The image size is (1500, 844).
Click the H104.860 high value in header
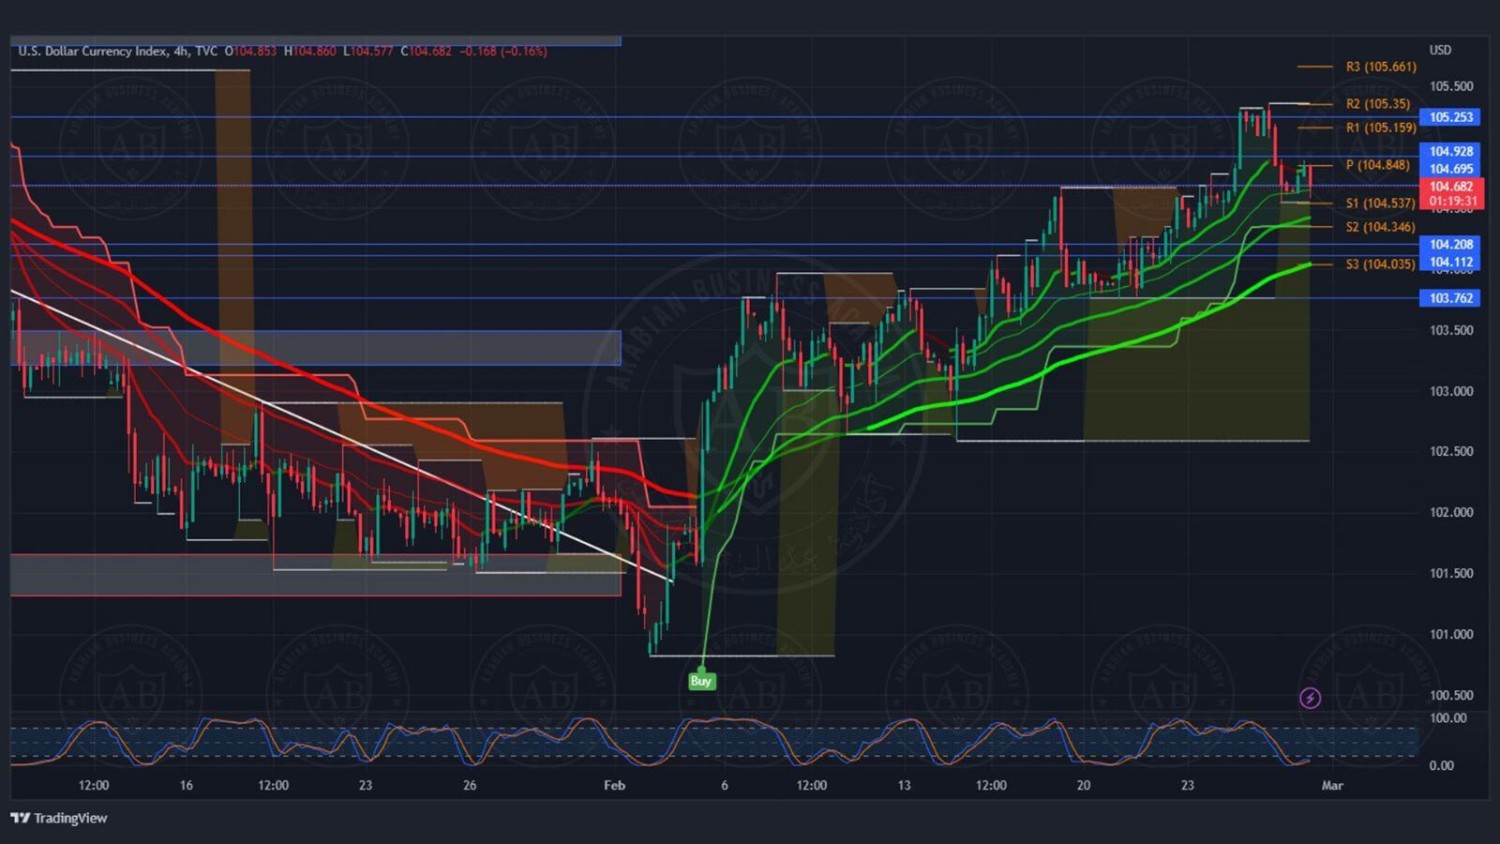[x=310, y=51]
